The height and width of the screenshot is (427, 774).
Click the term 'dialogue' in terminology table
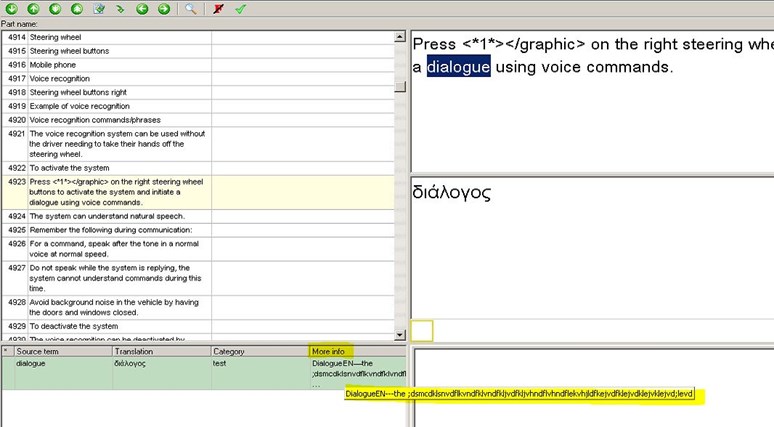[31, 363]
